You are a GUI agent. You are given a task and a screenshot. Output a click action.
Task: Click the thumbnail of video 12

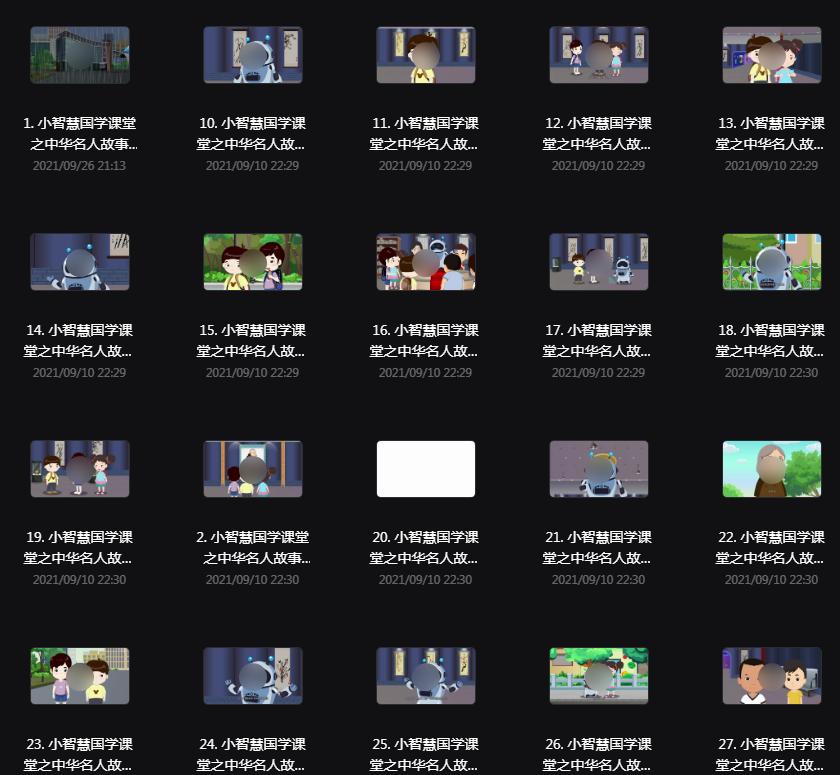[599, 55]
